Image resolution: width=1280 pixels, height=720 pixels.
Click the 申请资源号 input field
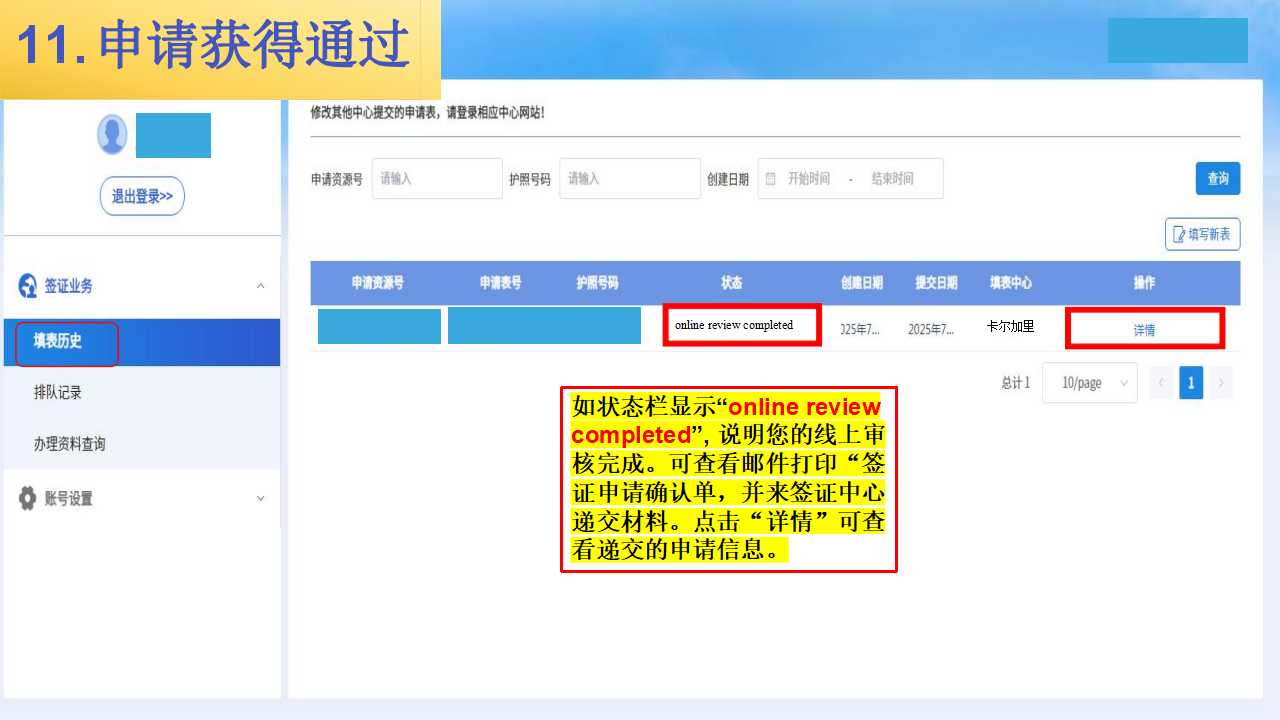(437, 179)
